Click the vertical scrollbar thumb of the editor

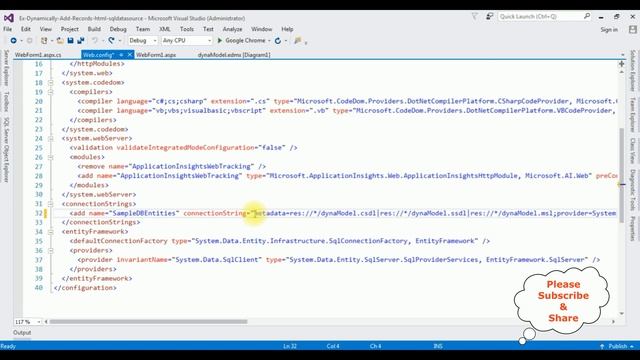(x=622, y=176)
